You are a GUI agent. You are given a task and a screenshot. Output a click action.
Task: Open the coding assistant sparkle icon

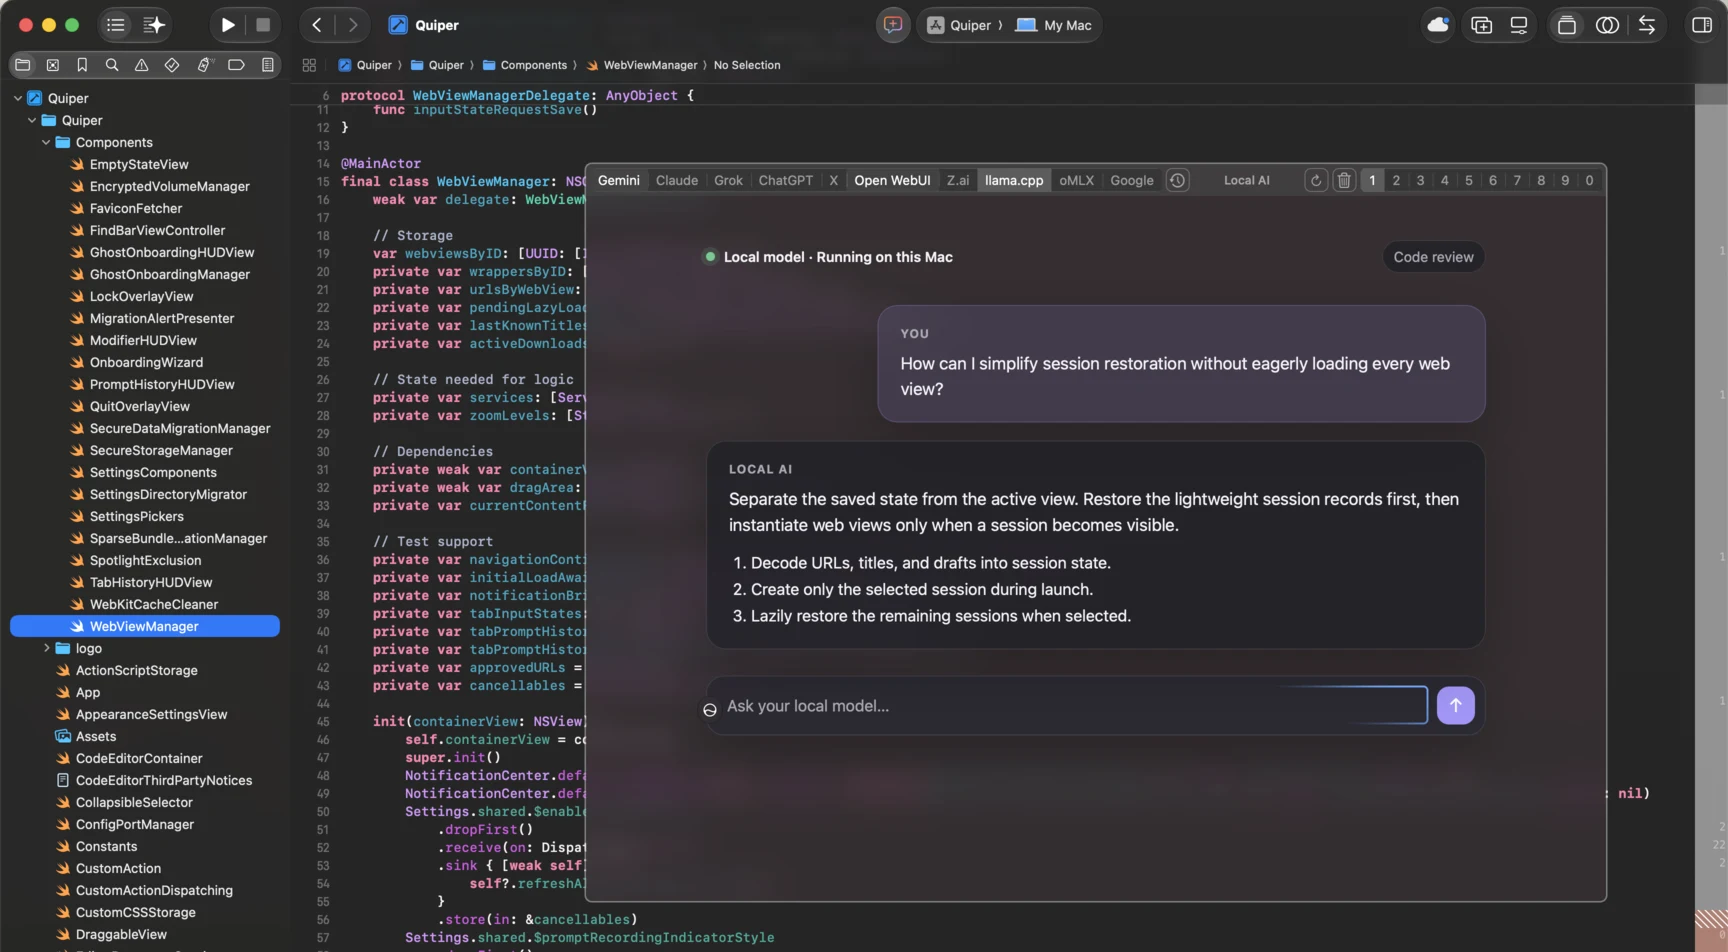click(154, 25)
